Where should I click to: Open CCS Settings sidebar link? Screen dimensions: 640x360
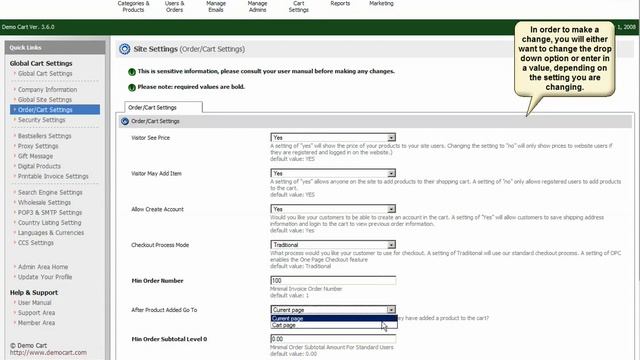pyautogui.click(x=36, y=242)
